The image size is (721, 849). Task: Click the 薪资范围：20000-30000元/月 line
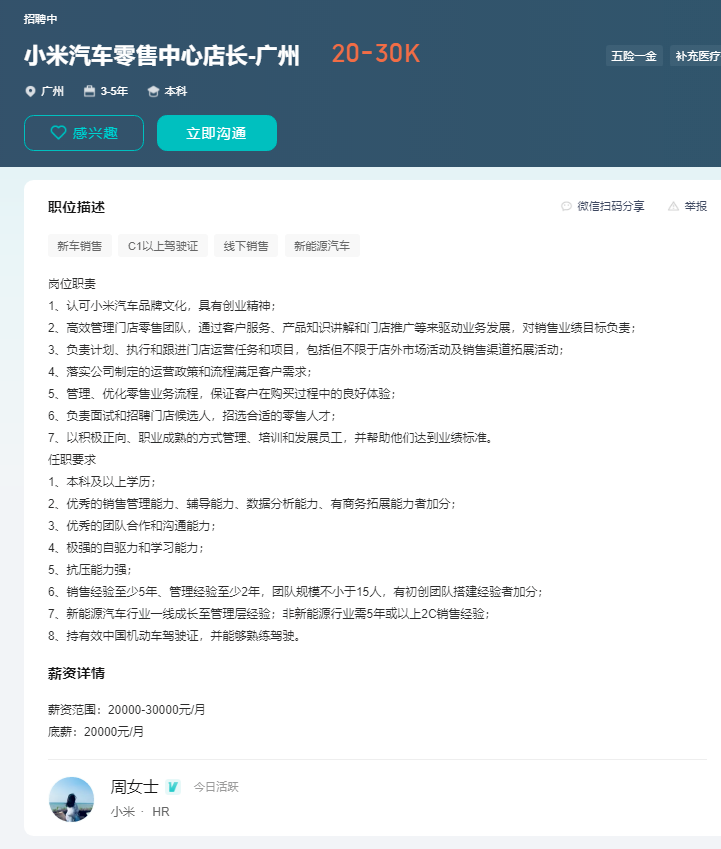pyautogui.click(x=127, y=709)
